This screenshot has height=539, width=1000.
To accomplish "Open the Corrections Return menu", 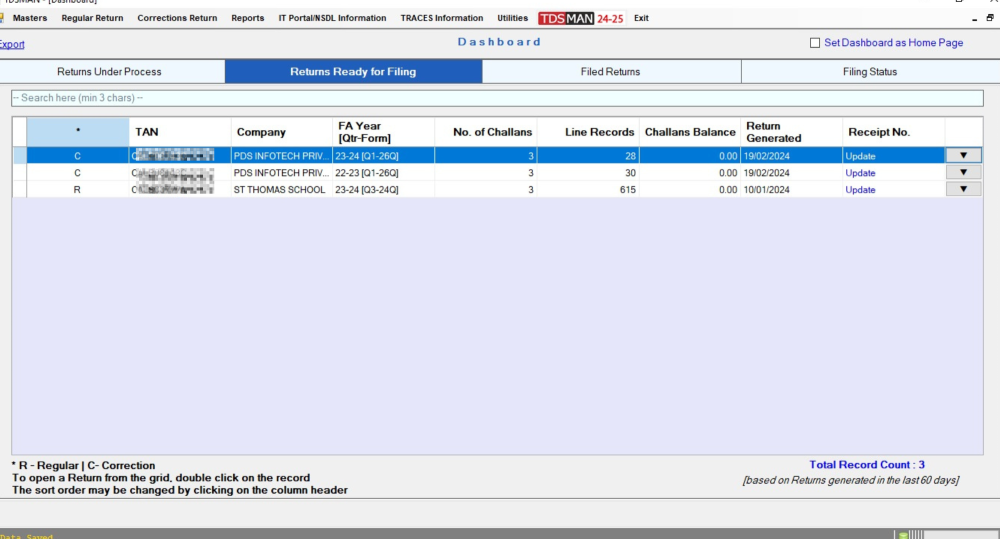I will 177,18.
